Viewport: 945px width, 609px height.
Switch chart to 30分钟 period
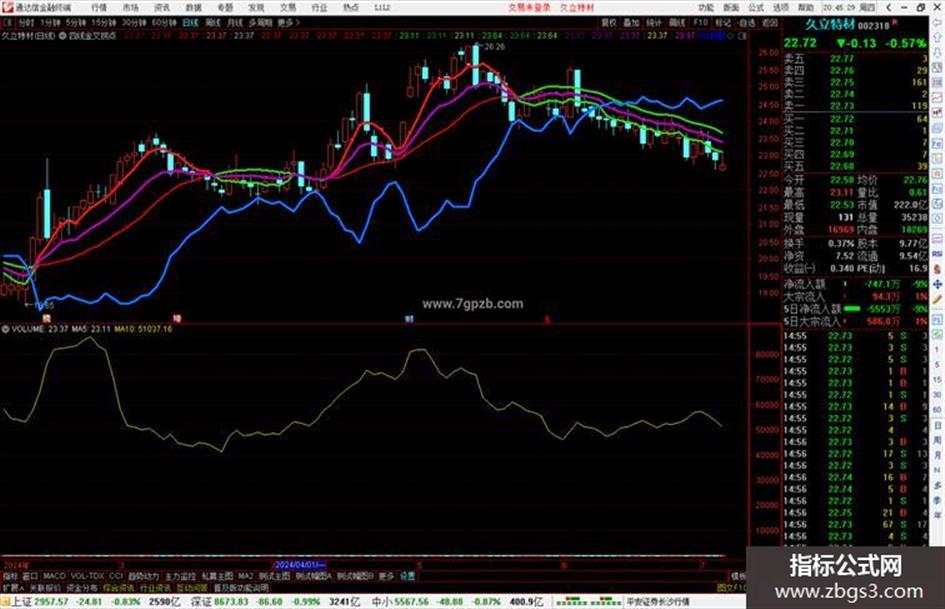coord(134,22)
